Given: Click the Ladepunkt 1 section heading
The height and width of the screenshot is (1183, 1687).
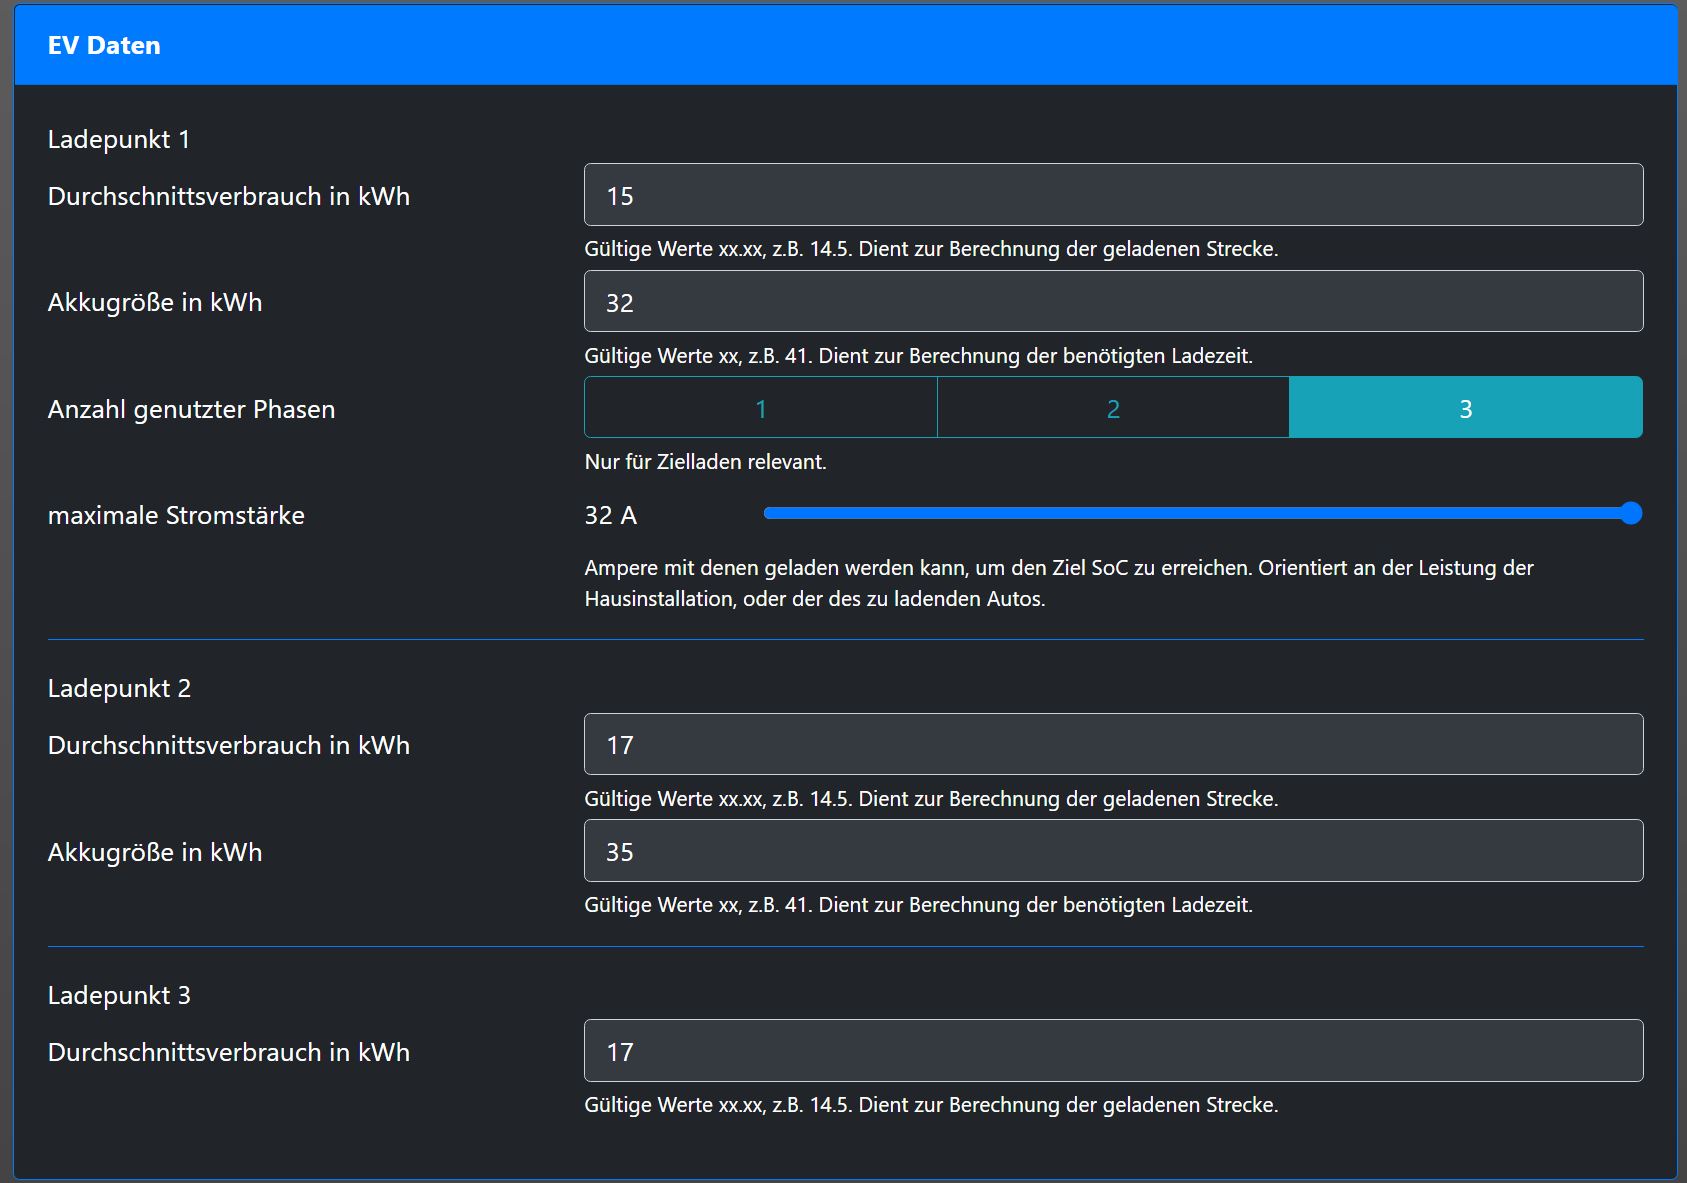Looking at the screenshot, I should click(119, 139).
